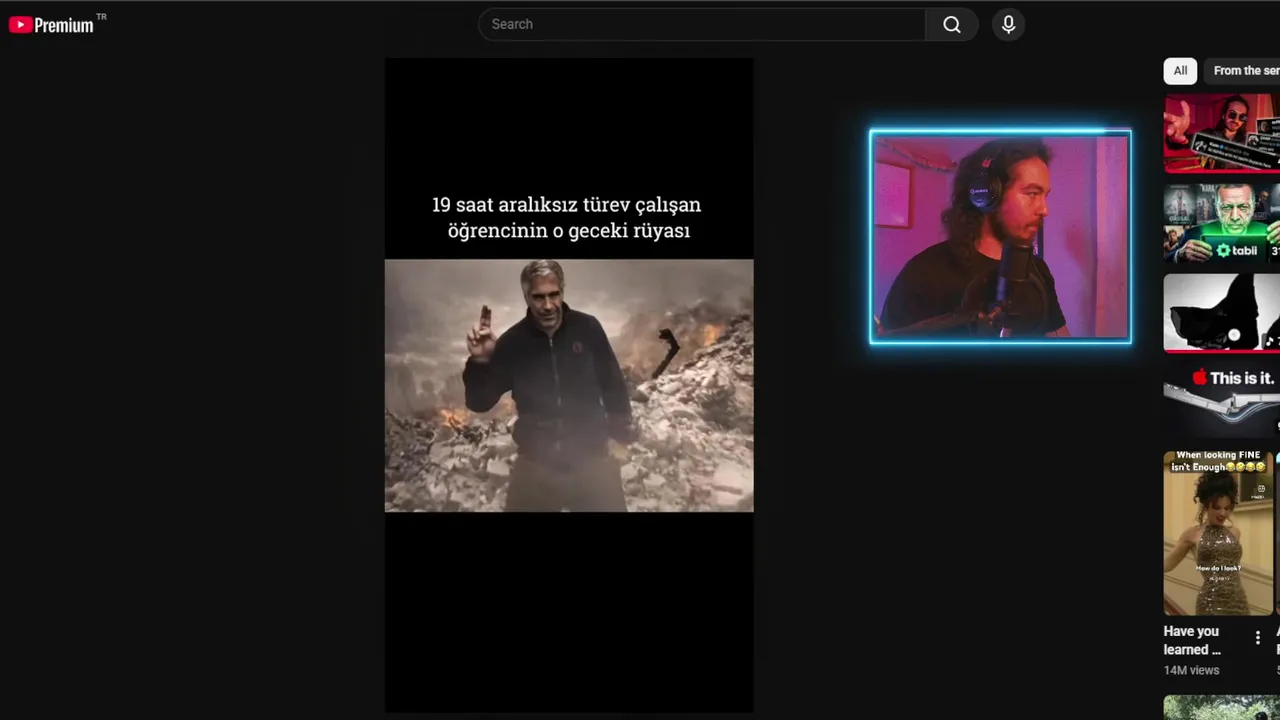Open the black and white silhouette thumbnail

point(1222,313)
